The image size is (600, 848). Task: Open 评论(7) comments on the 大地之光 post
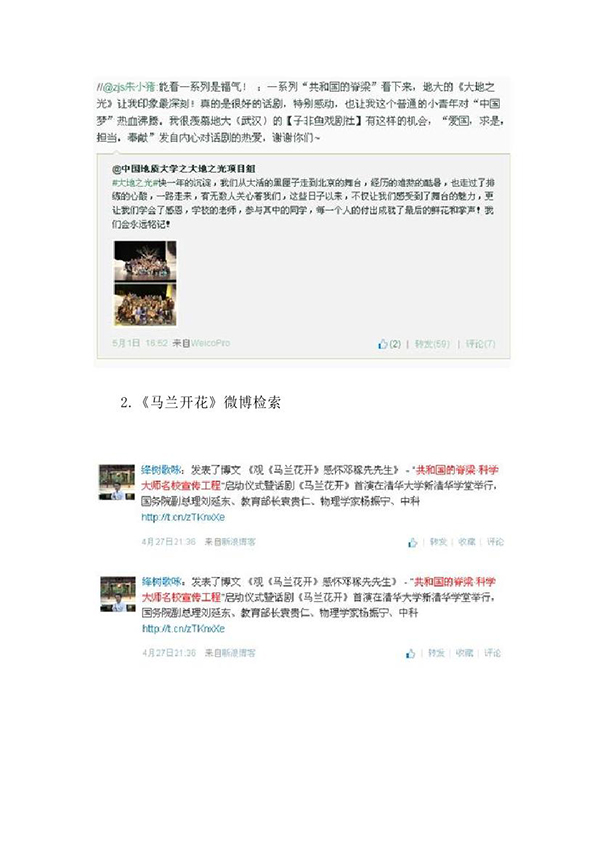[x=480, y=343]
